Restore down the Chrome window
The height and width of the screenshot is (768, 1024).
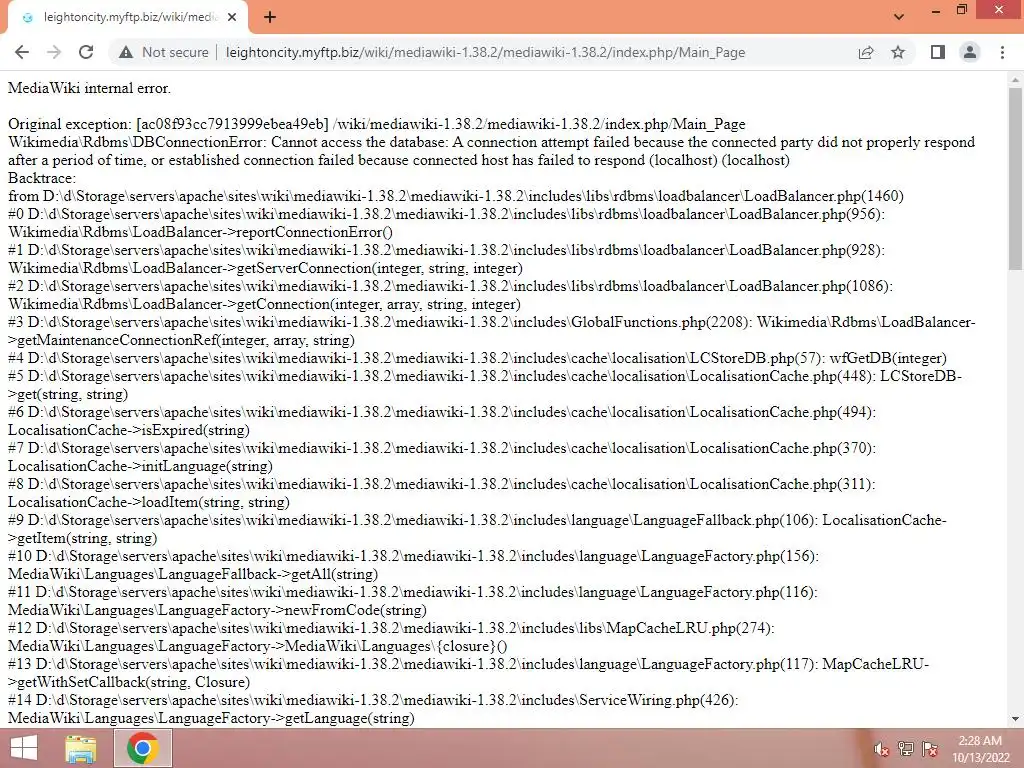point(961,10)
